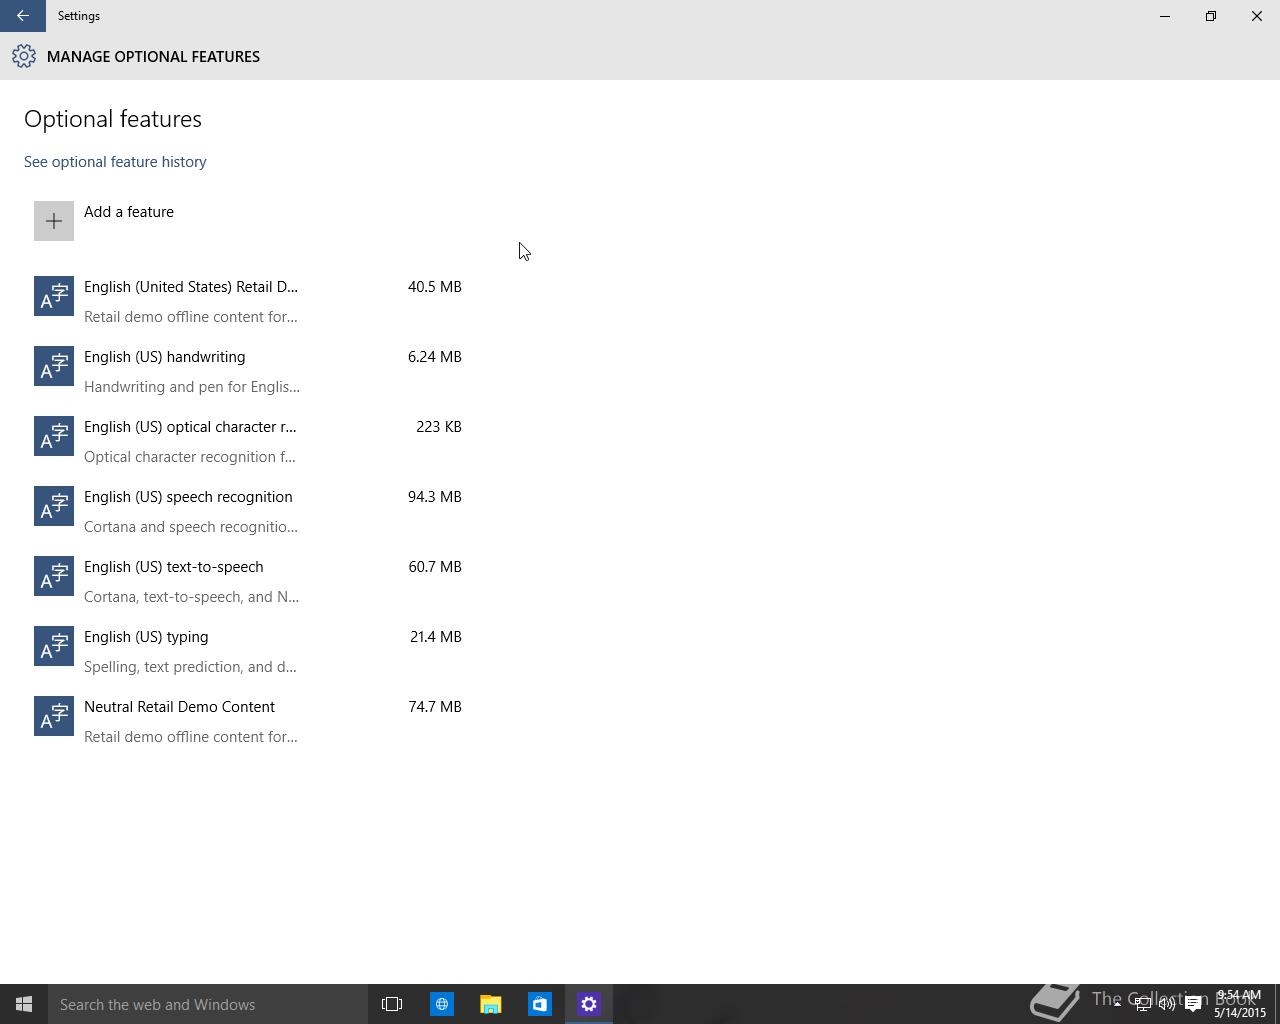Go back using the Settings back arrow
Image resolution: width=1280 pixels, height=1024 pixels.
pos(22,16)
